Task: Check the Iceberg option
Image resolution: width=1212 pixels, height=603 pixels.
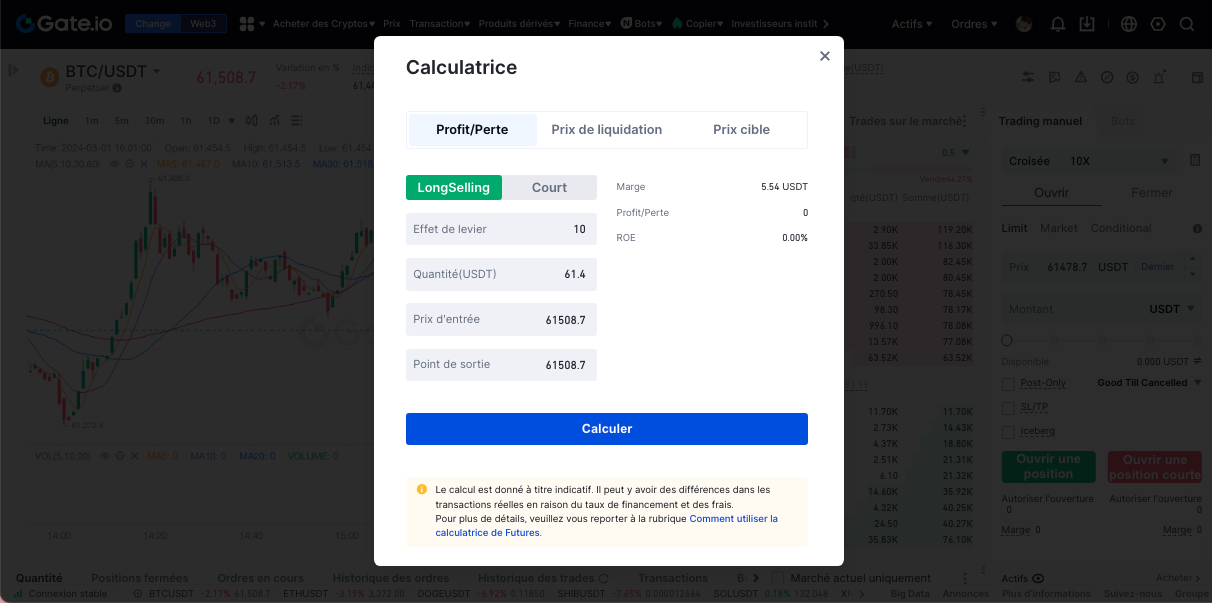Action: point(1008,431)
